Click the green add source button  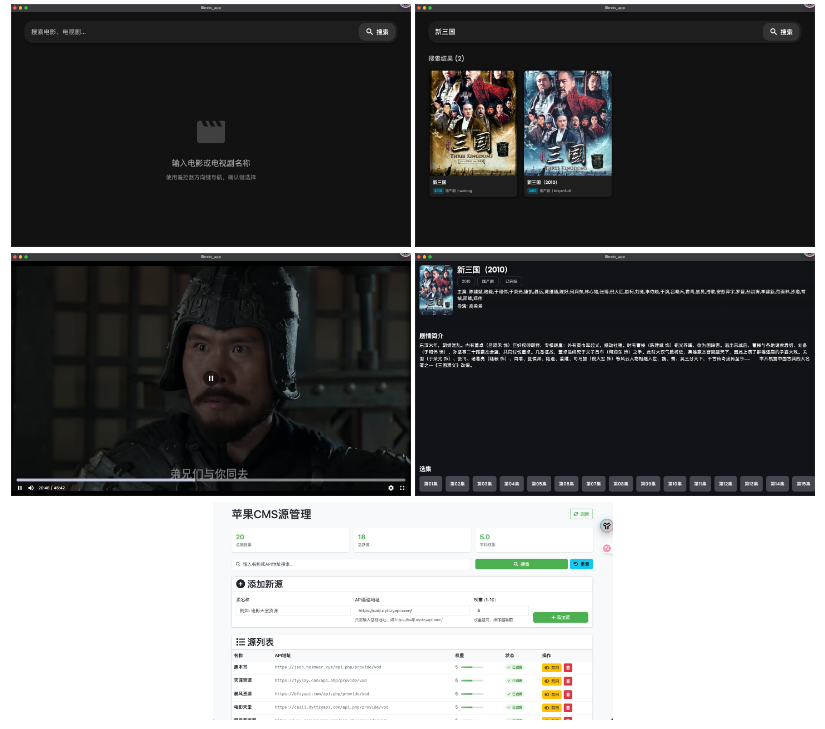pos(560,617)
